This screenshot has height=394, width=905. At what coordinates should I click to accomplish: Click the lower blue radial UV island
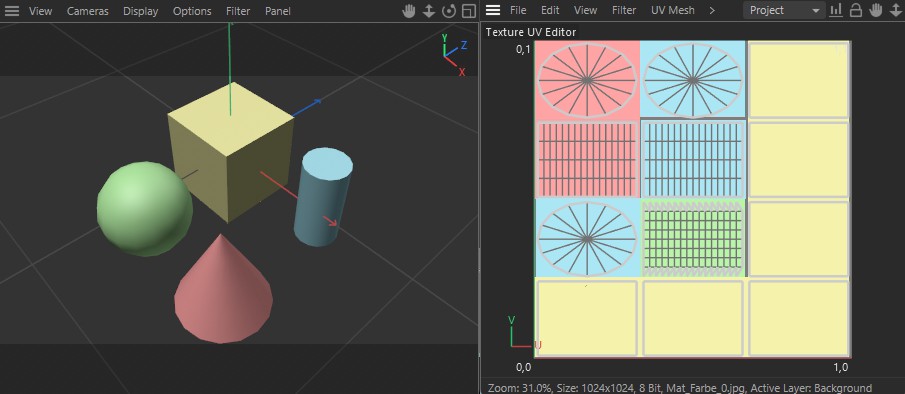tap(587, 238)
